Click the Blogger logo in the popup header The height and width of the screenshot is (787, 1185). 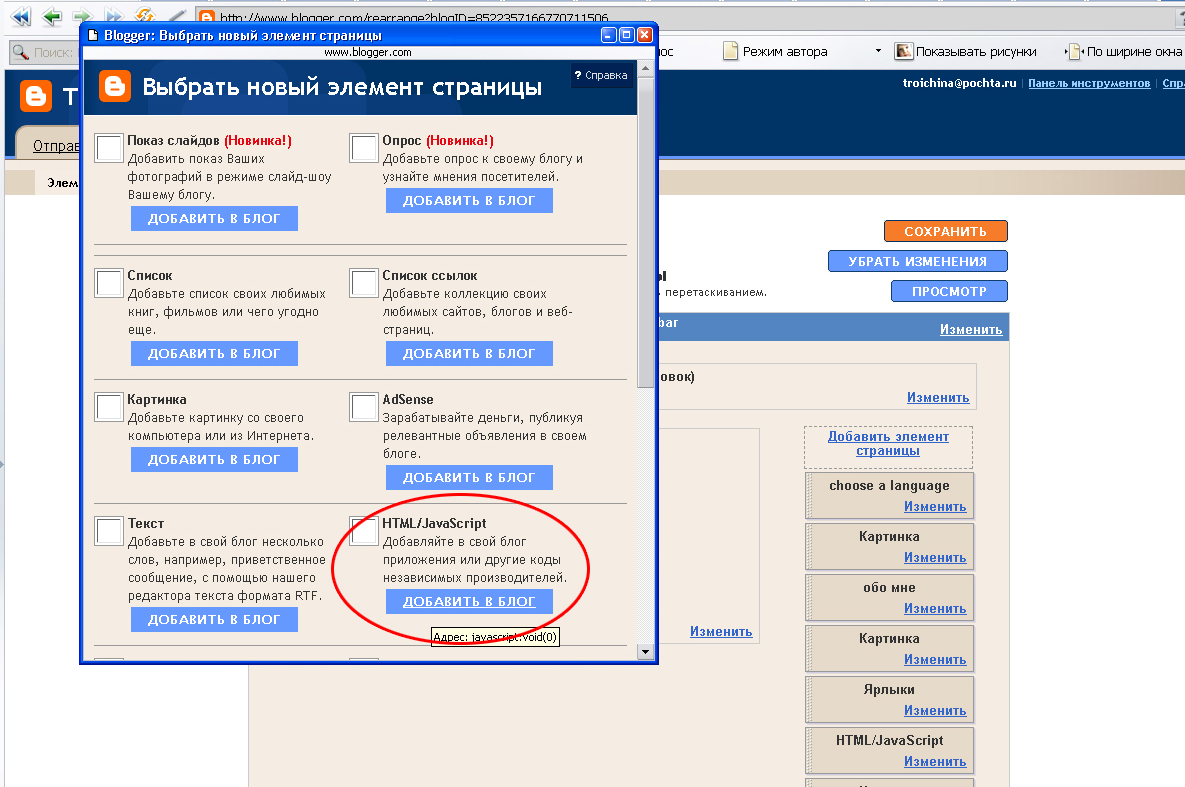[115, 86]
